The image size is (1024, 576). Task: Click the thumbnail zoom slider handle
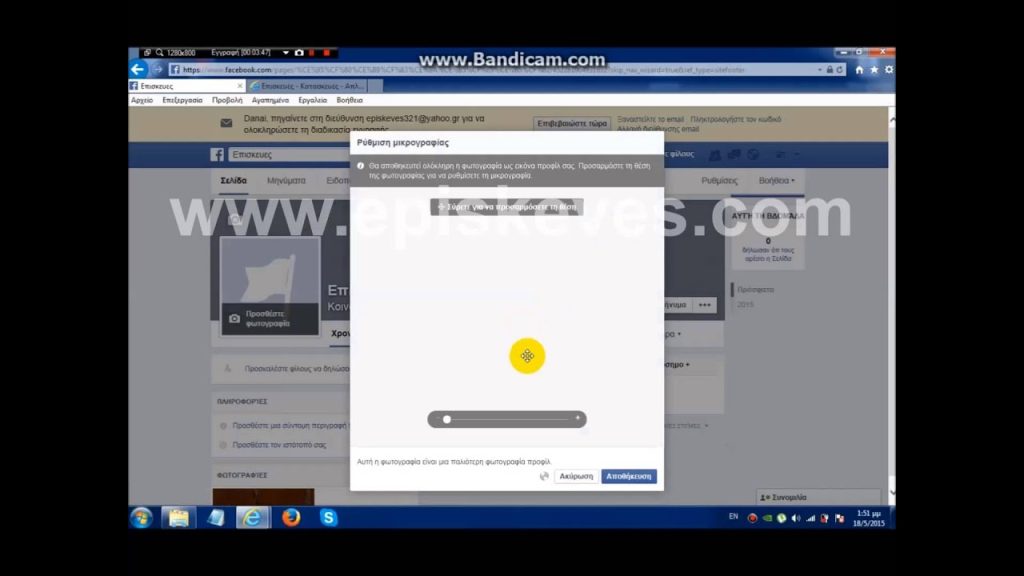[447, 419]
